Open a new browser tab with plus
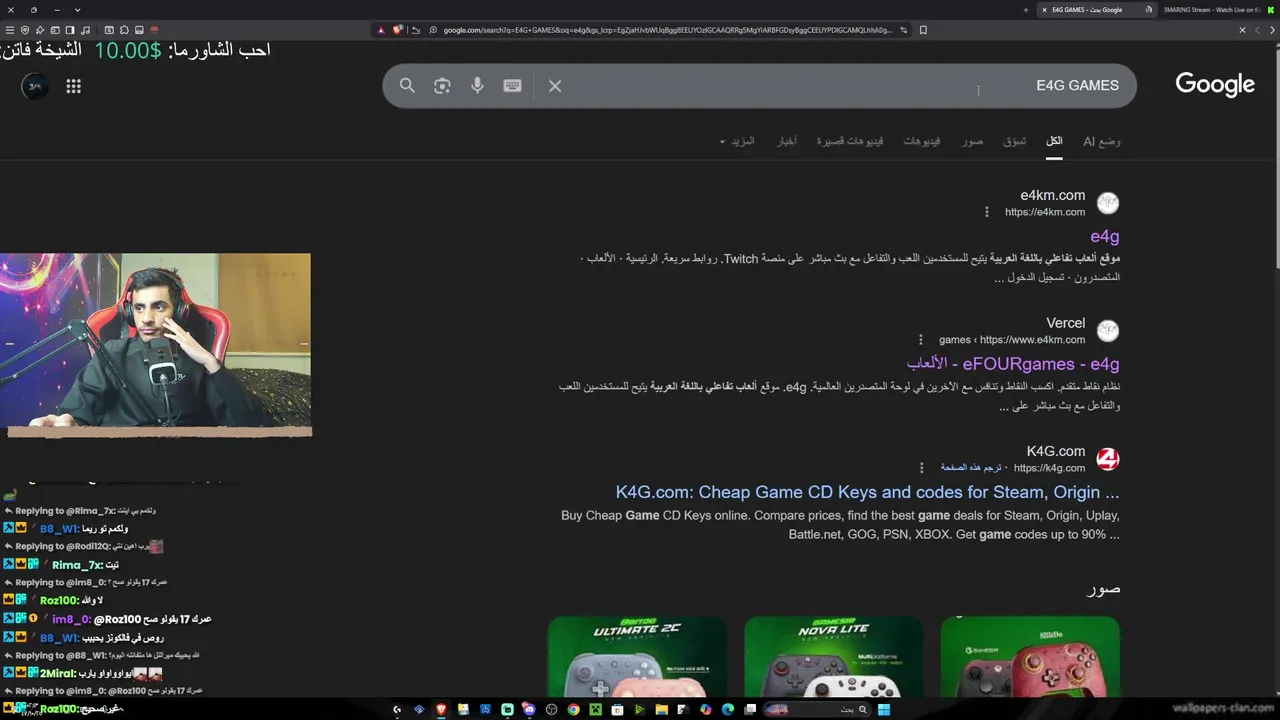 [1025, 10]
